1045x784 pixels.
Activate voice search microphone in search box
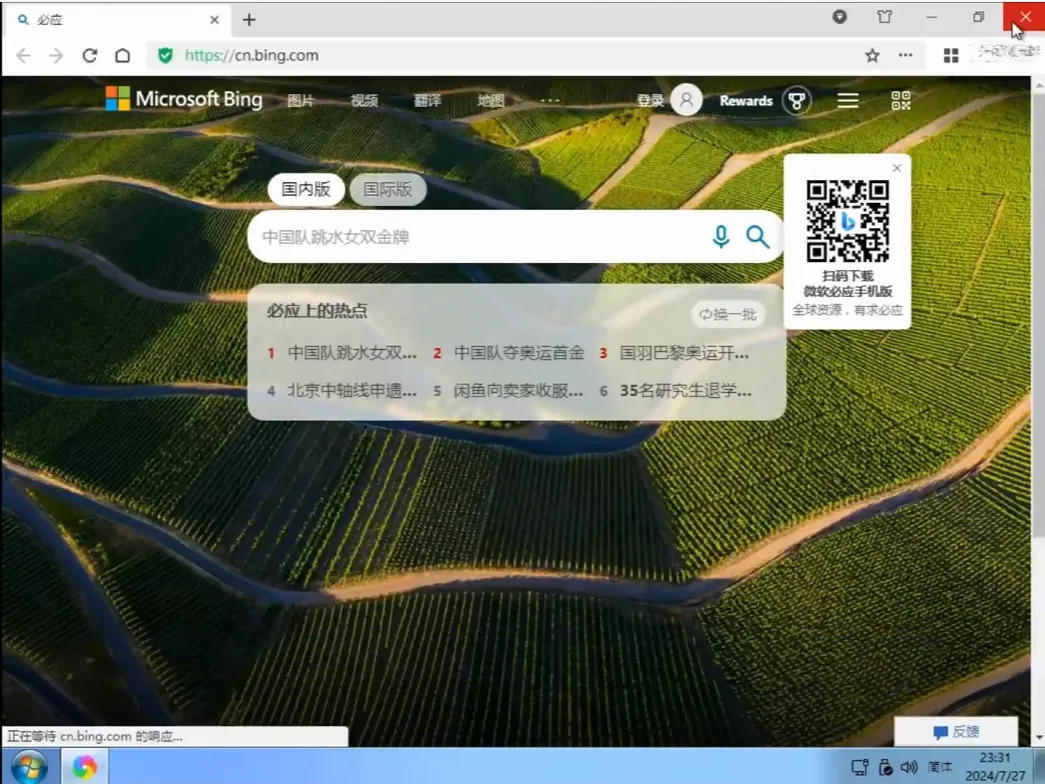[720, 237]
